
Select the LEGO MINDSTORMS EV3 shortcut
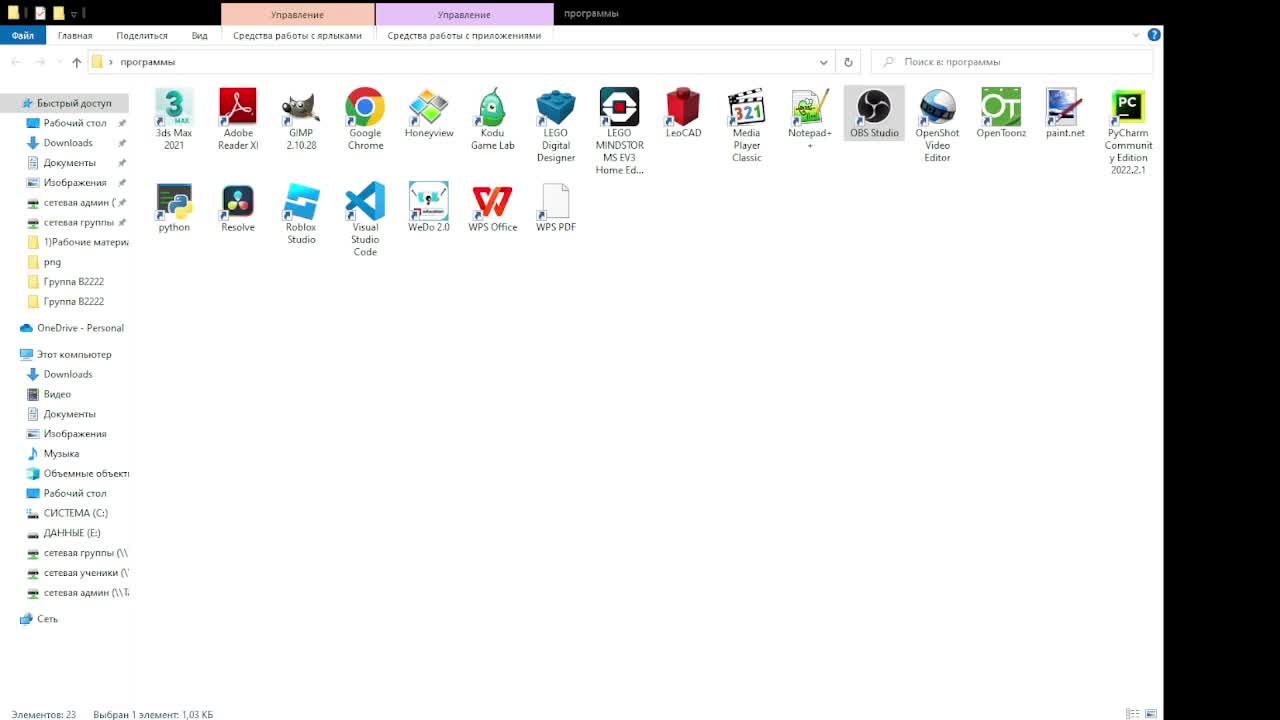point(619,131)
